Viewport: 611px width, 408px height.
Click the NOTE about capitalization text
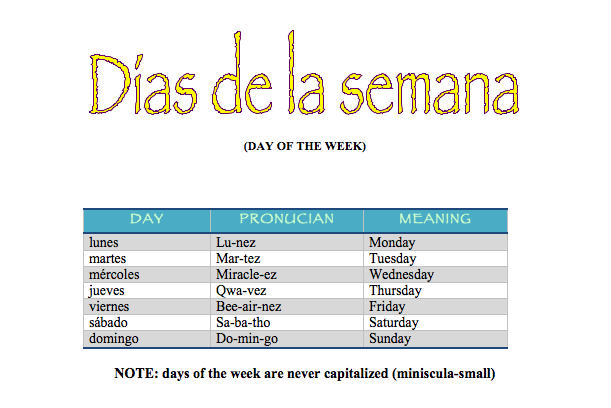[x=305, y=374]
